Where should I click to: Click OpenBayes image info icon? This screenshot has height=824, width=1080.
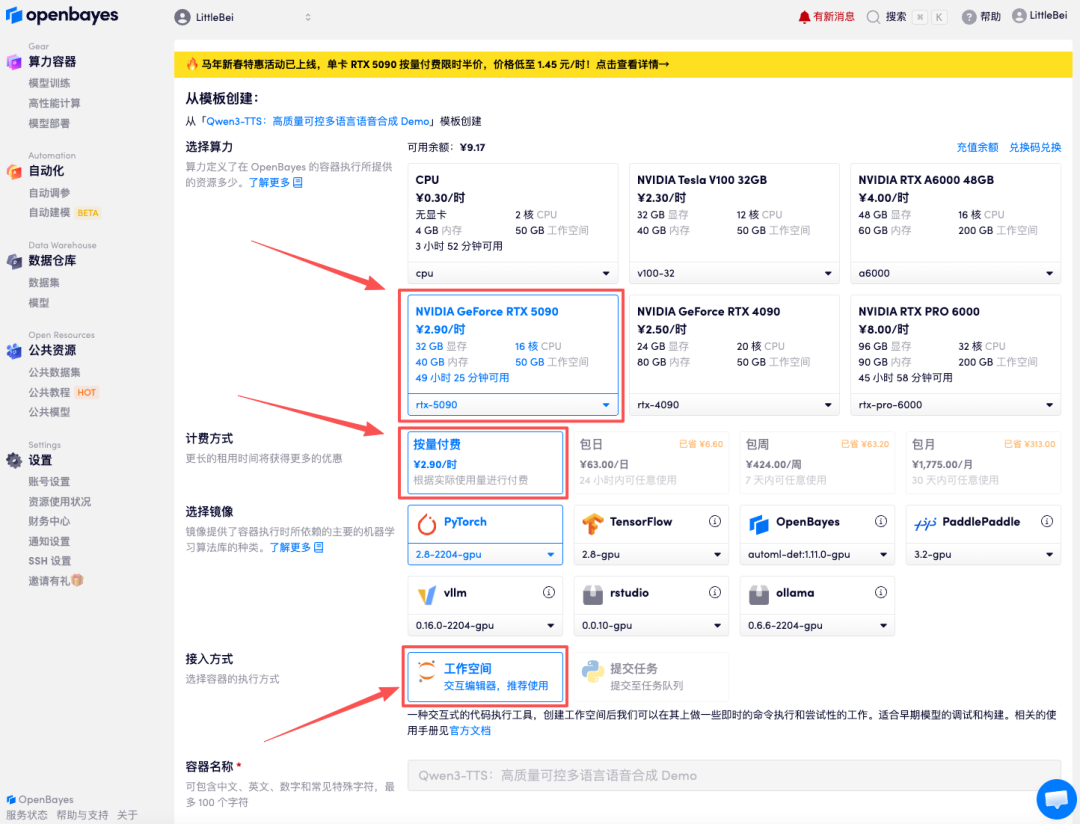881,522
